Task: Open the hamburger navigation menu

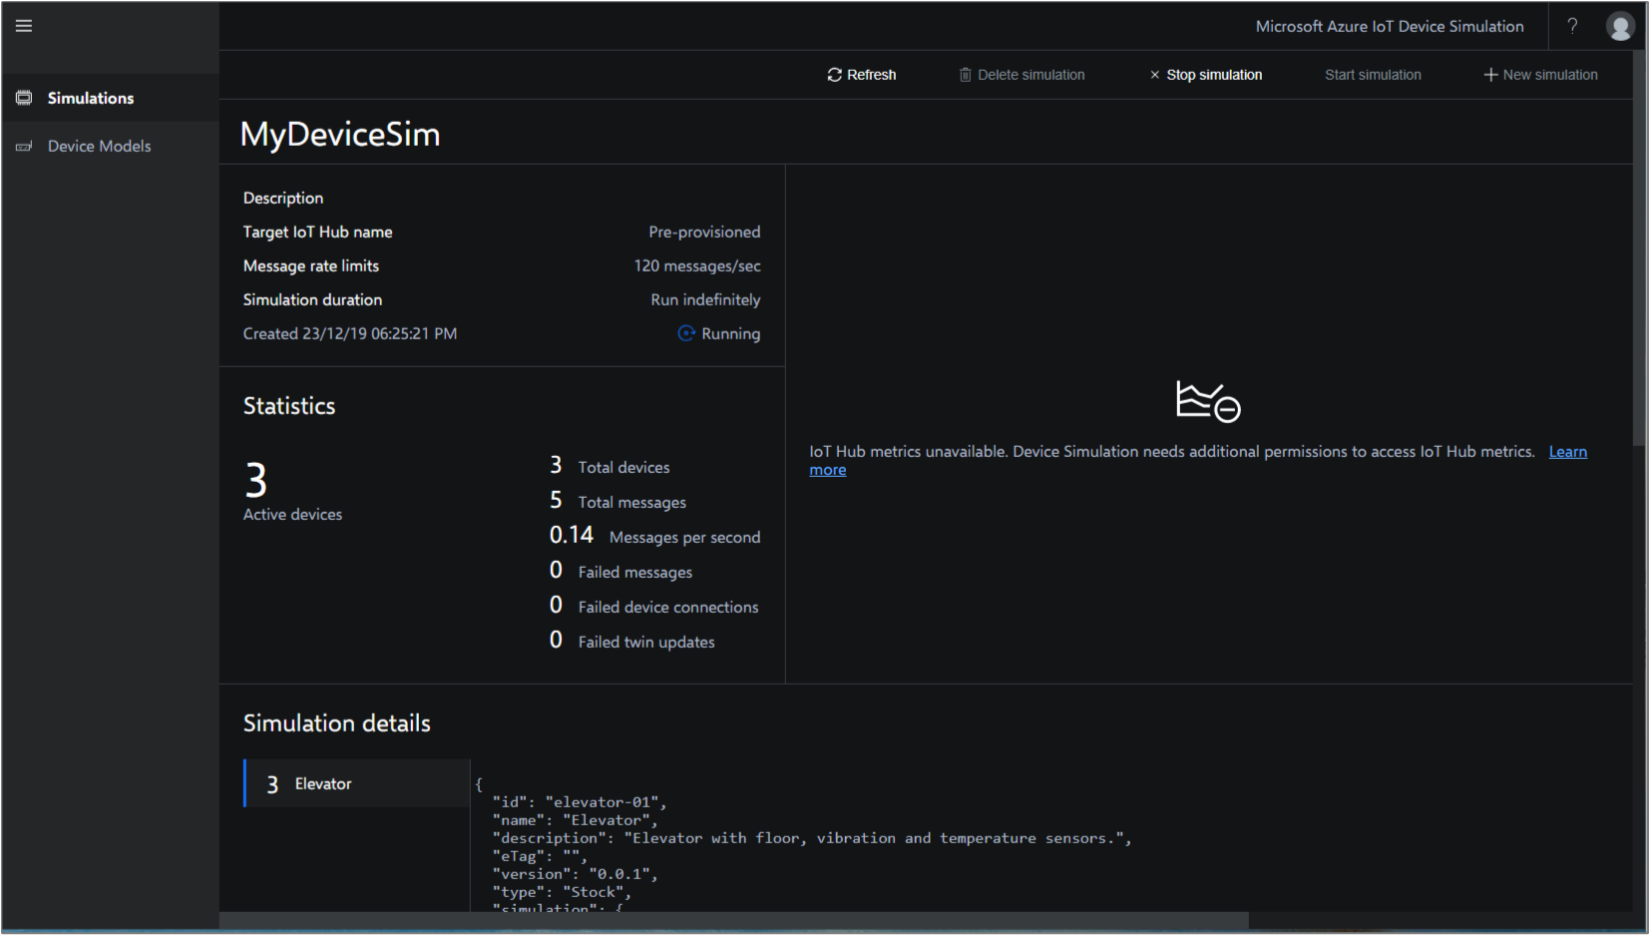Action: [x=24, y=25]
